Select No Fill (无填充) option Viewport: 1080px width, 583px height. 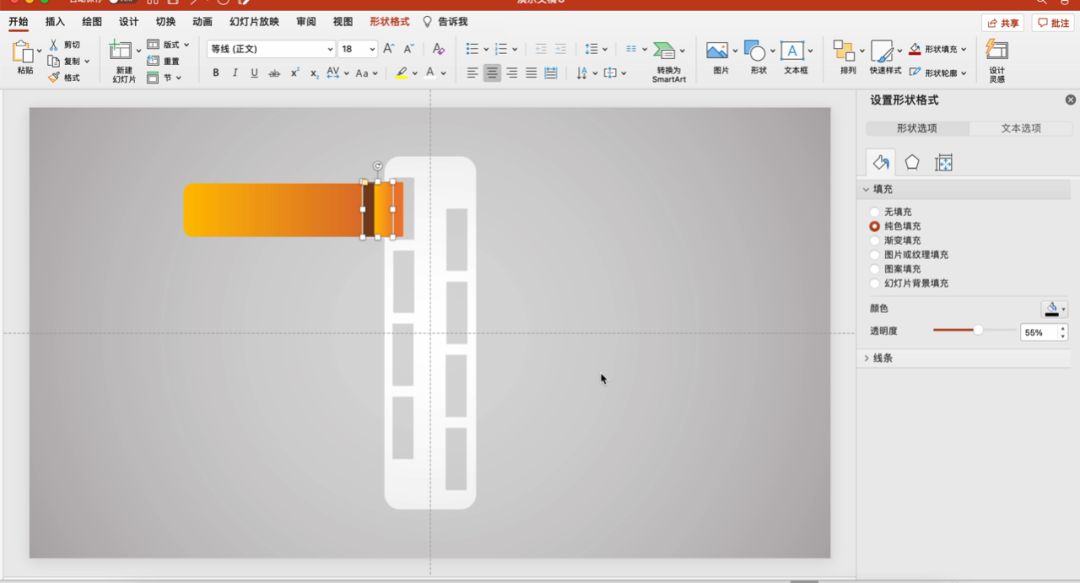[x=875, y=212]
